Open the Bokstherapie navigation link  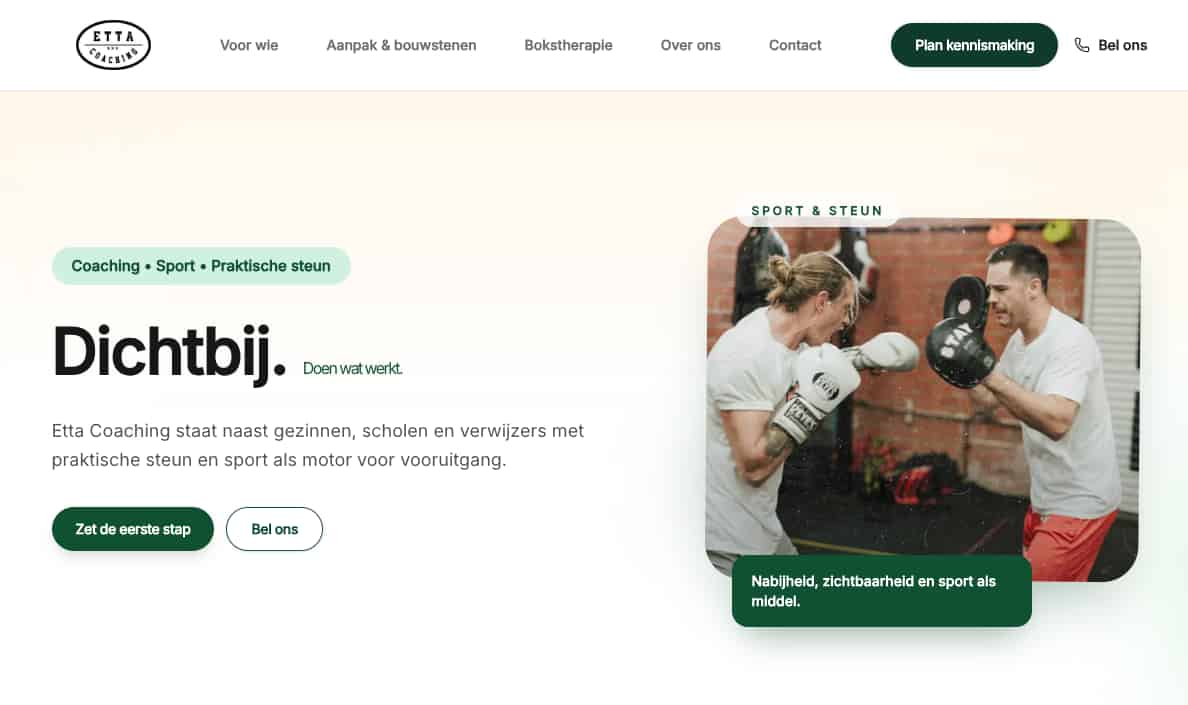(x=568, y=45)
